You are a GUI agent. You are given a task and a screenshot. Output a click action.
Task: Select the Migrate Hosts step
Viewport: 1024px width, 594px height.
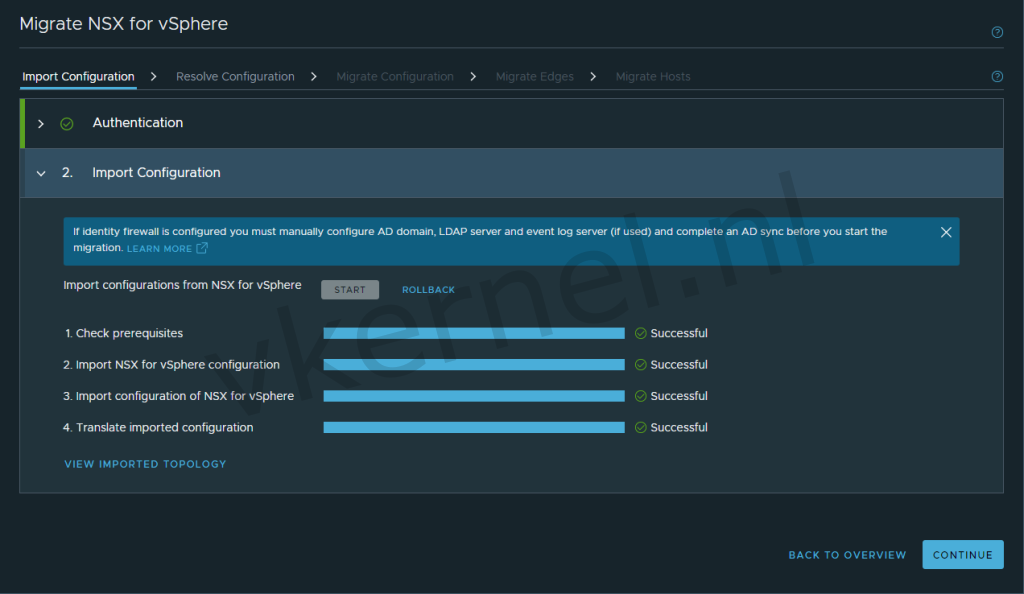tap(652, 76)
